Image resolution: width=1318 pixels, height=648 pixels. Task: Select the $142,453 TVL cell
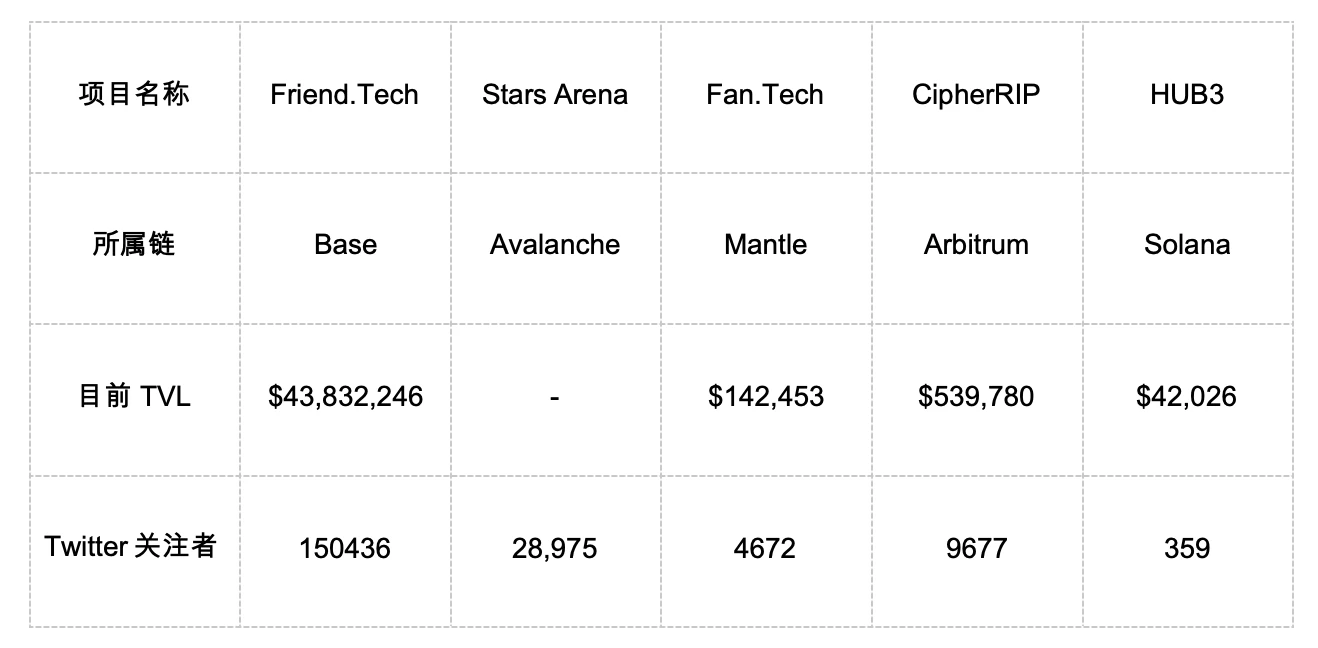(766, 397)
